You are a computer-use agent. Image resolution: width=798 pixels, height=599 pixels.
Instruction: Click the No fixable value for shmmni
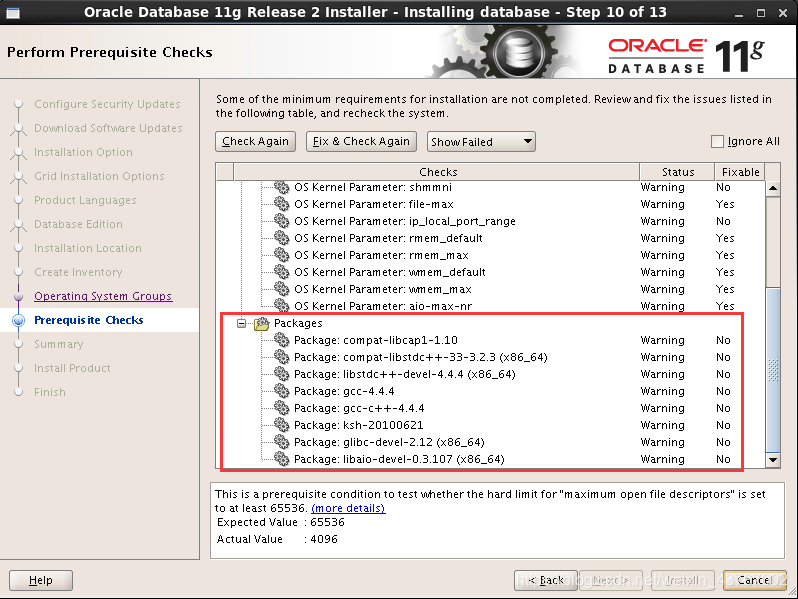(x=723, y=187)
